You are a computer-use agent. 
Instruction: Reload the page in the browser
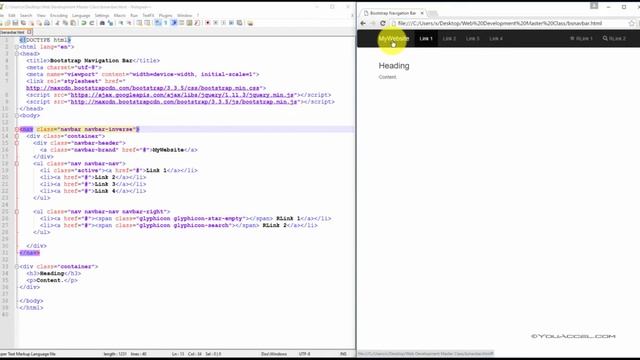coord(383,24)
